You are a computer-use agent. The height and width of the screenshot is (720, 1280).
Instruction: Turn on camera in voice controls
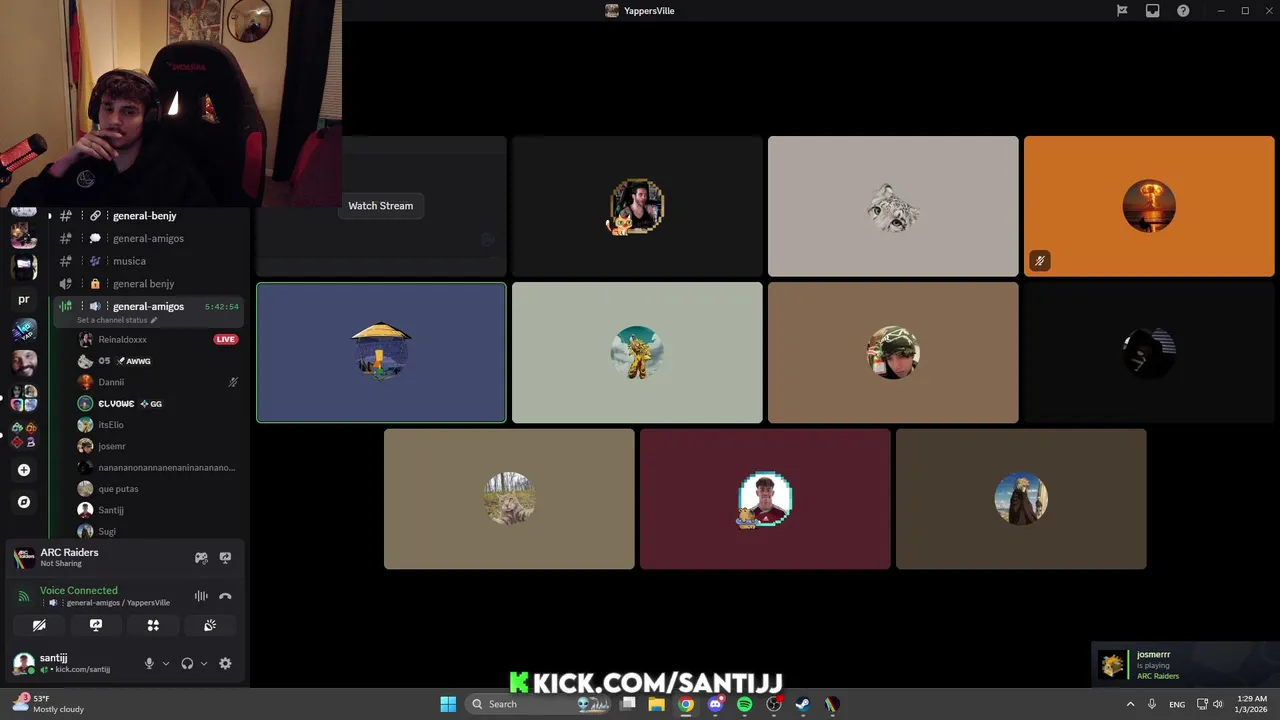click(x=39, y=625)
